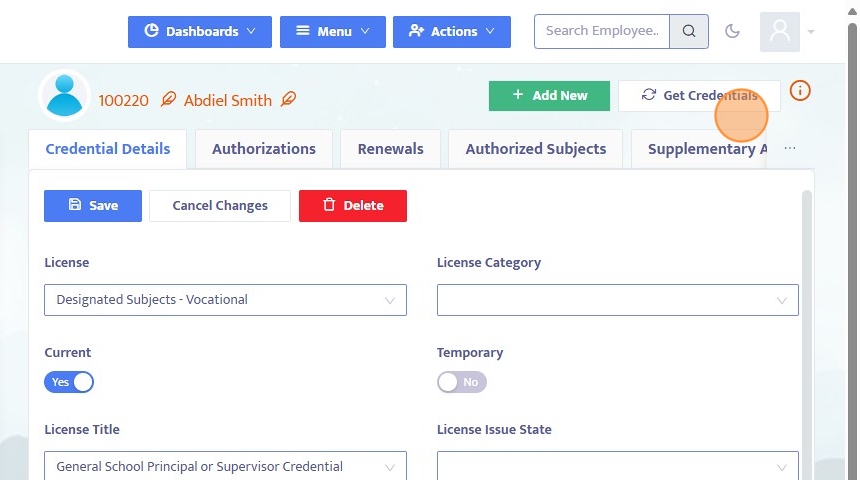860x480 pixels.
Task: Turn off the Current toggle
Action: point(69,382)
